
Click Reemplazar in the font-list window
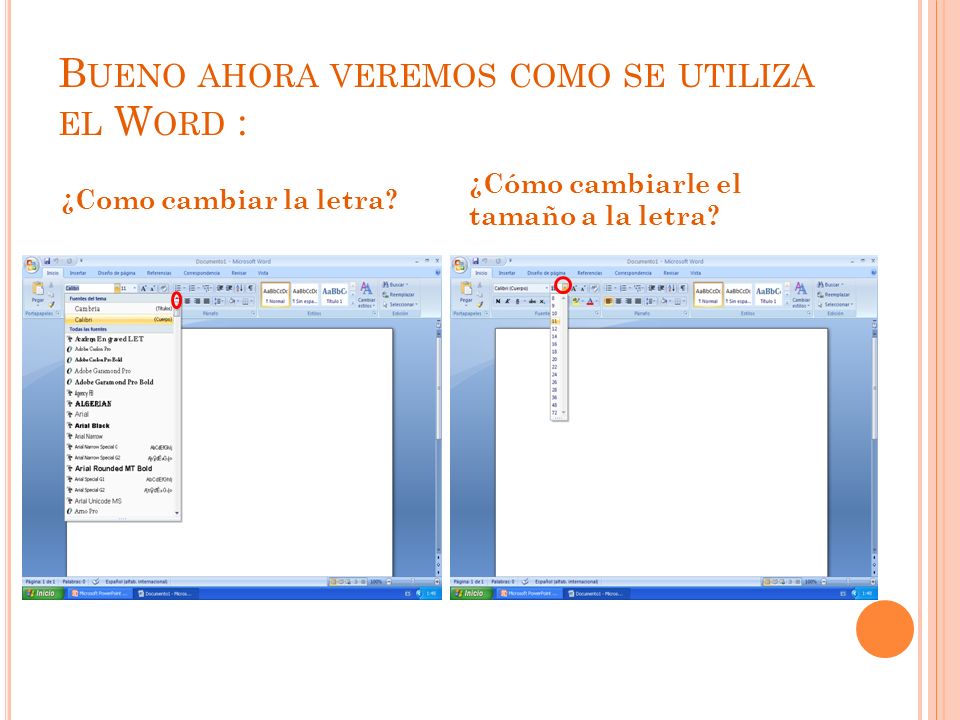click(398, 294)
